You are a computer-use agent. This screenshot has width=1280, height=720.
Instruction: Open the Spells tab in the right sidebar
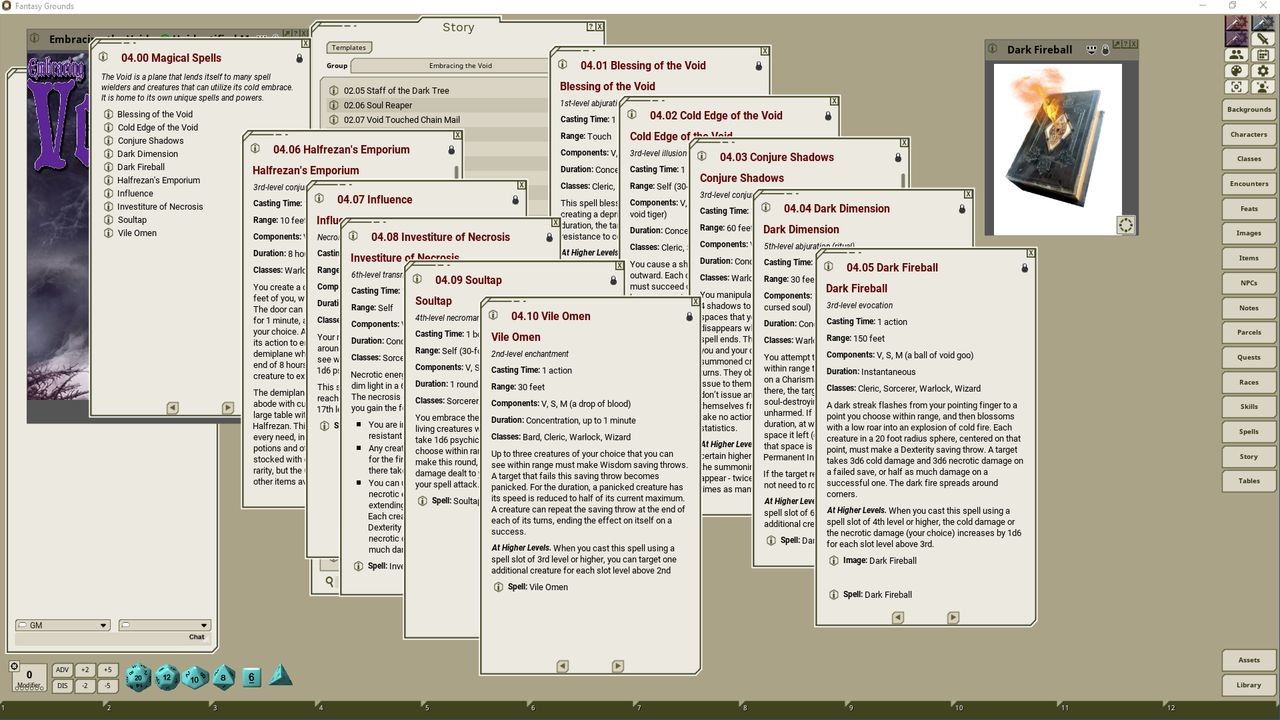coord(1248,431)
